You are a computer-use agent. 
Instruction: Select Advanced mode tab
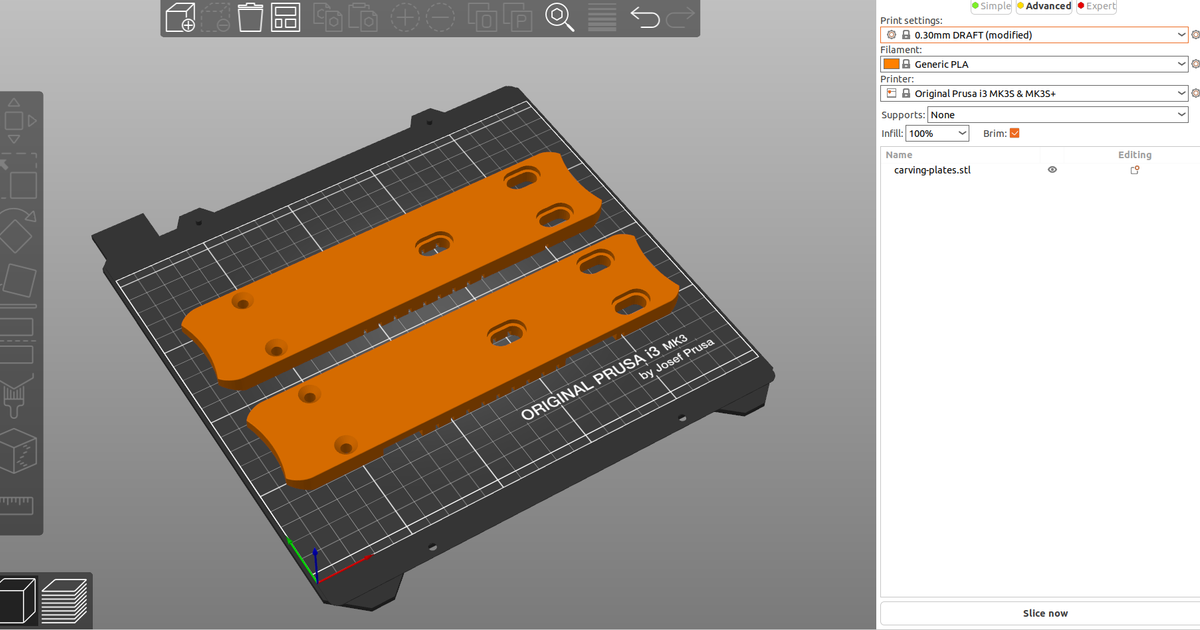[1047, 6]
